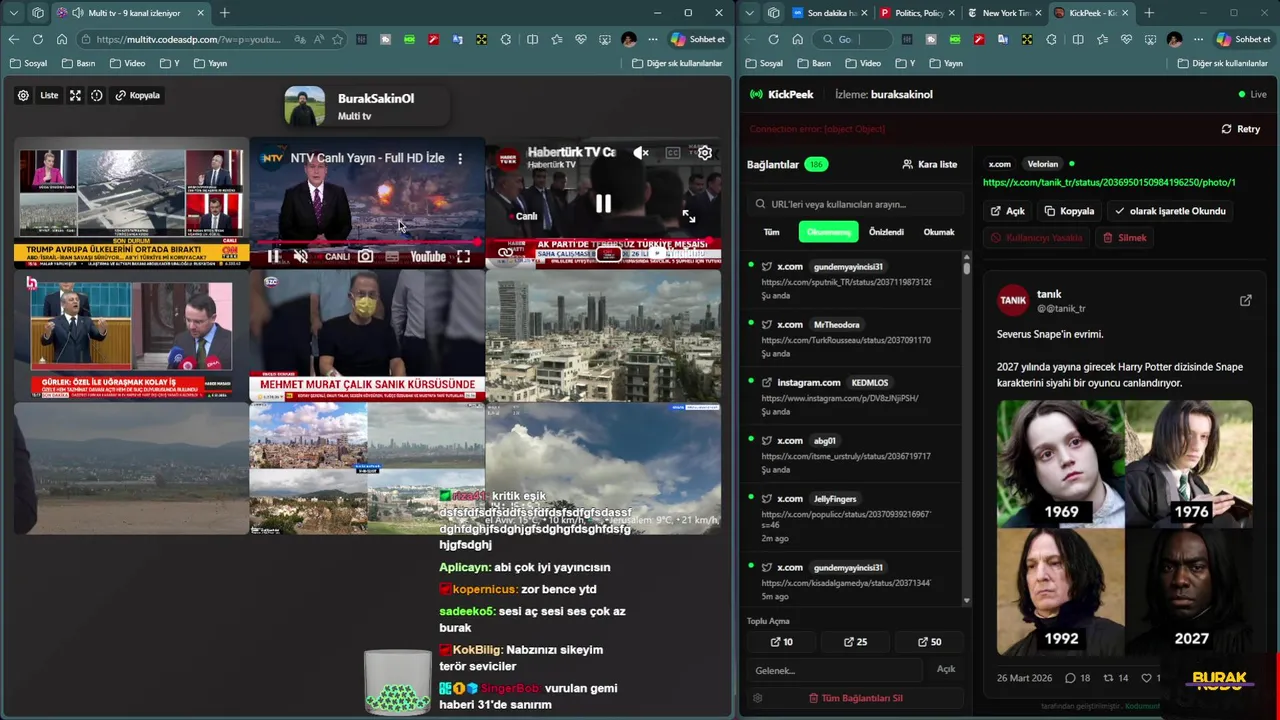Screen dimensions: 1280x720
Task: Pause the Habertürk TV video
Action: pos(603,204)
